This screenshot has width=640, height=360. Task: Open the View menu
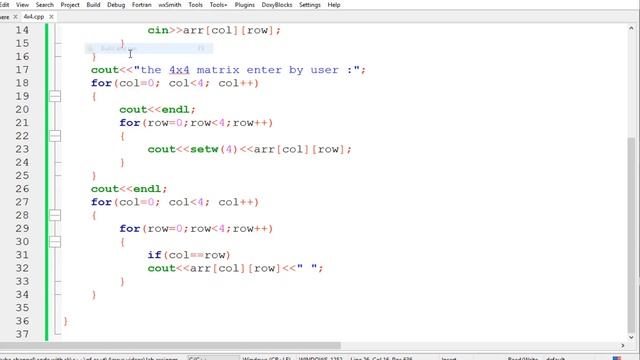pos(22,5)
